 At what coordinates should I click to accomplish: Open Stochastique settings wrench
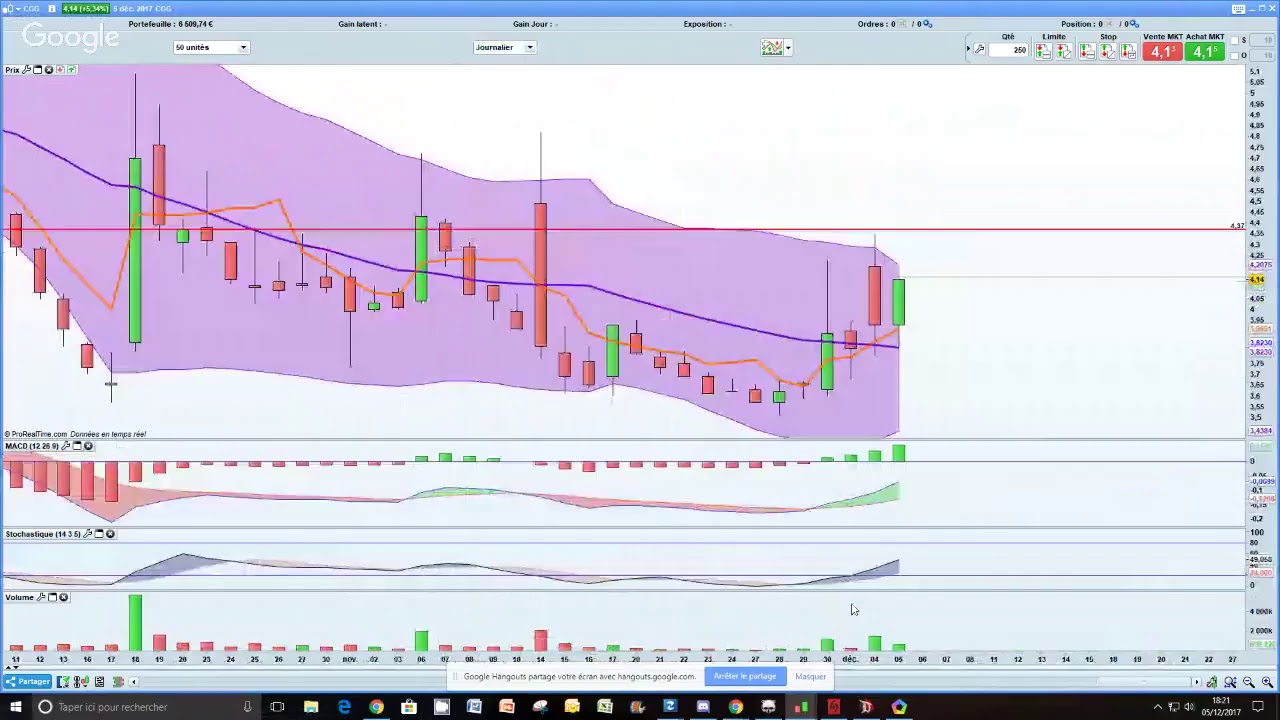87,534
